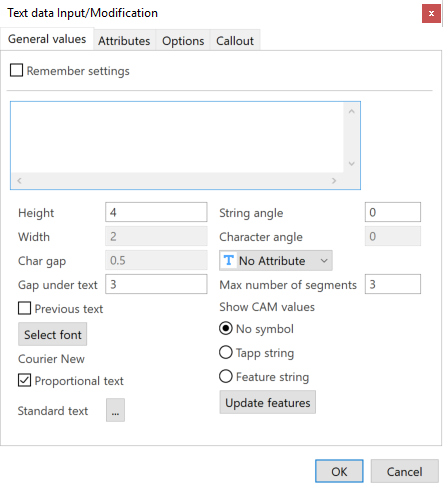The width and height of the screenshot is (443, 496).
Task: Select the Tapp string radio button
Action: pos(226,352)
